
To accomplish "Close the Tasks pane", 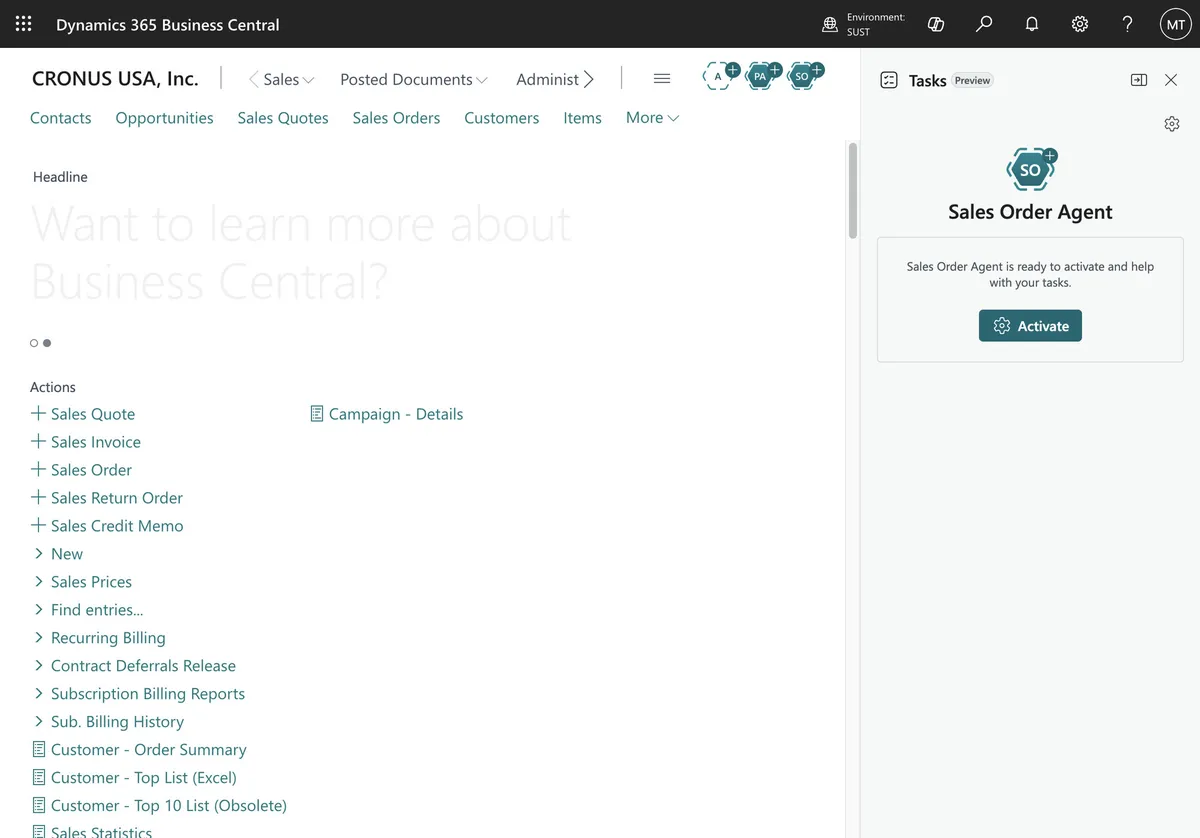I will pos(1171,80).
